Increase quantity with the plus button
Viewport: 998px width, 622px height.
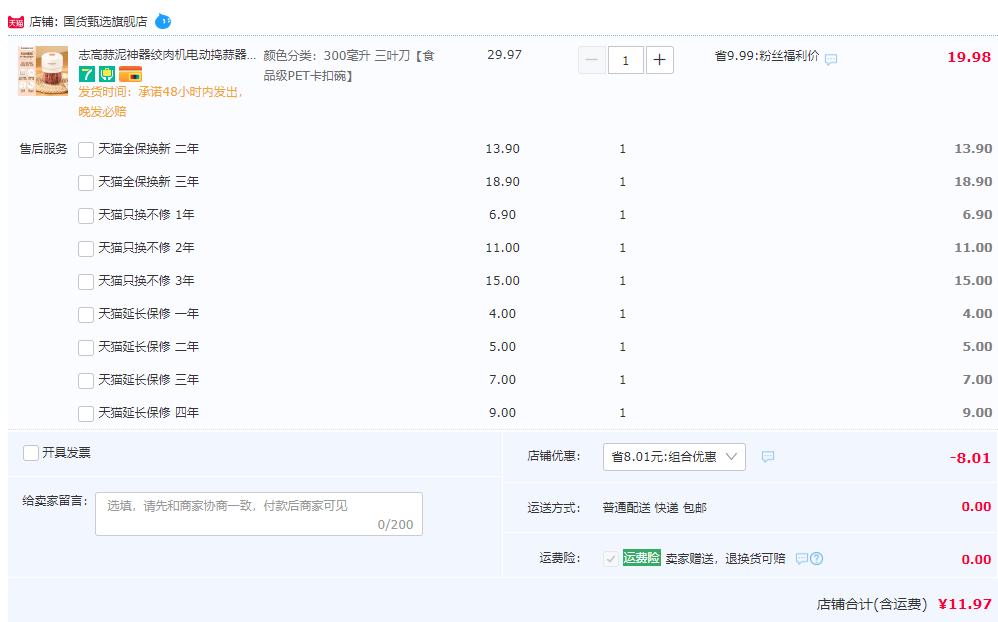(x=659, y=60)
